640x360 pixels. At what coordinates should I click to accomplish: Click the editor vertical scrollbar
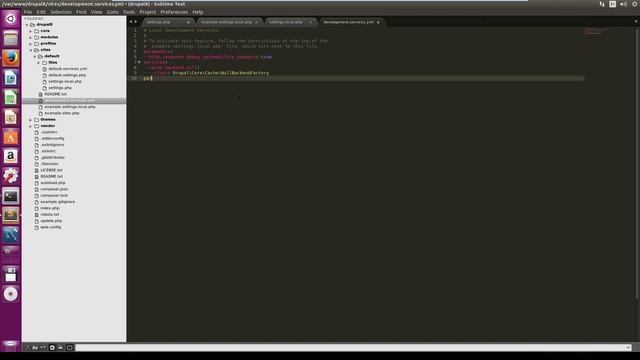638,163
